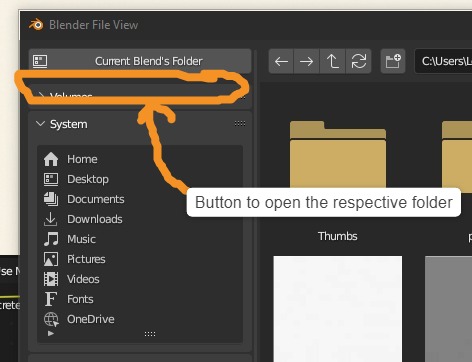Click the Videos film icon
Image resolution: width=472 pixels, height=362 pixels.
coord(51,279)
